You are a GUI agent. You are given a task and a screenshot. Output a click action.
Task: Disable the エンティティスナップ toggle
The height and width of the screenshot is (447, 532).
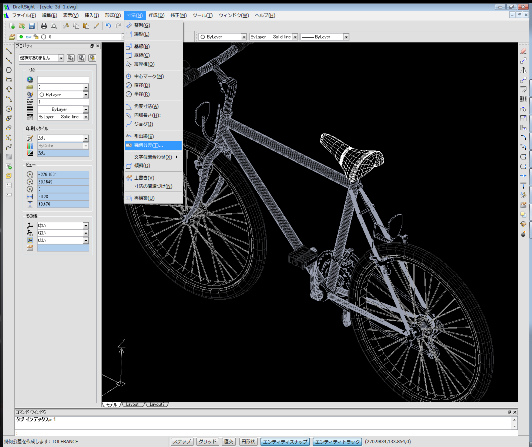(x=285, y=442)
